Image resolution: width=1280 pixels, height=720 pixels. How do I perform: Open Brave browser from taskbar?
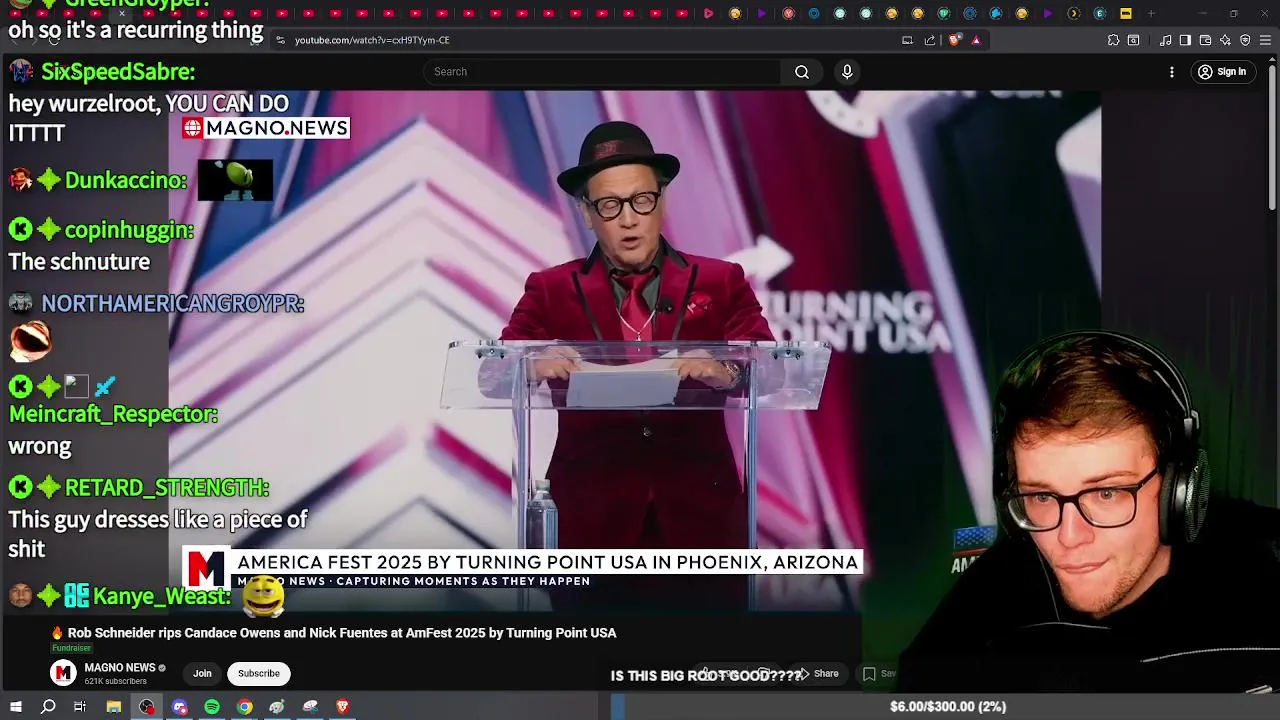point(342,707)
